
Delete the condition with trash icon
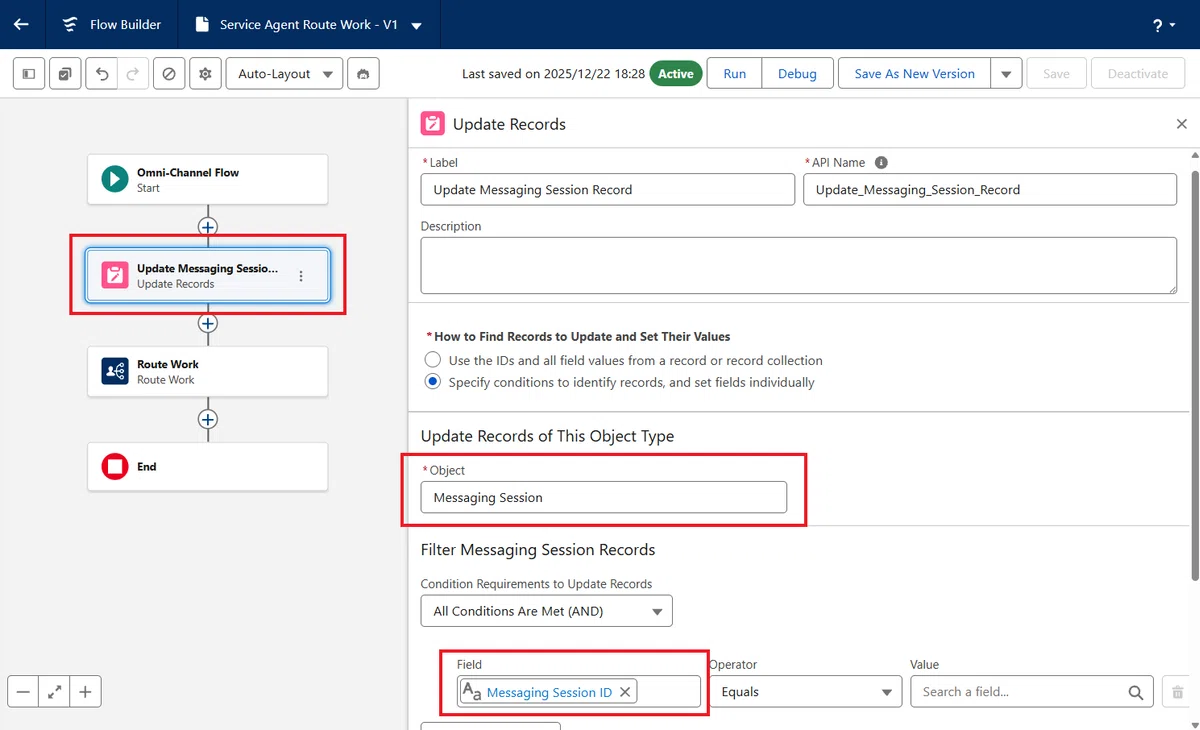[x=1177, y=692]
